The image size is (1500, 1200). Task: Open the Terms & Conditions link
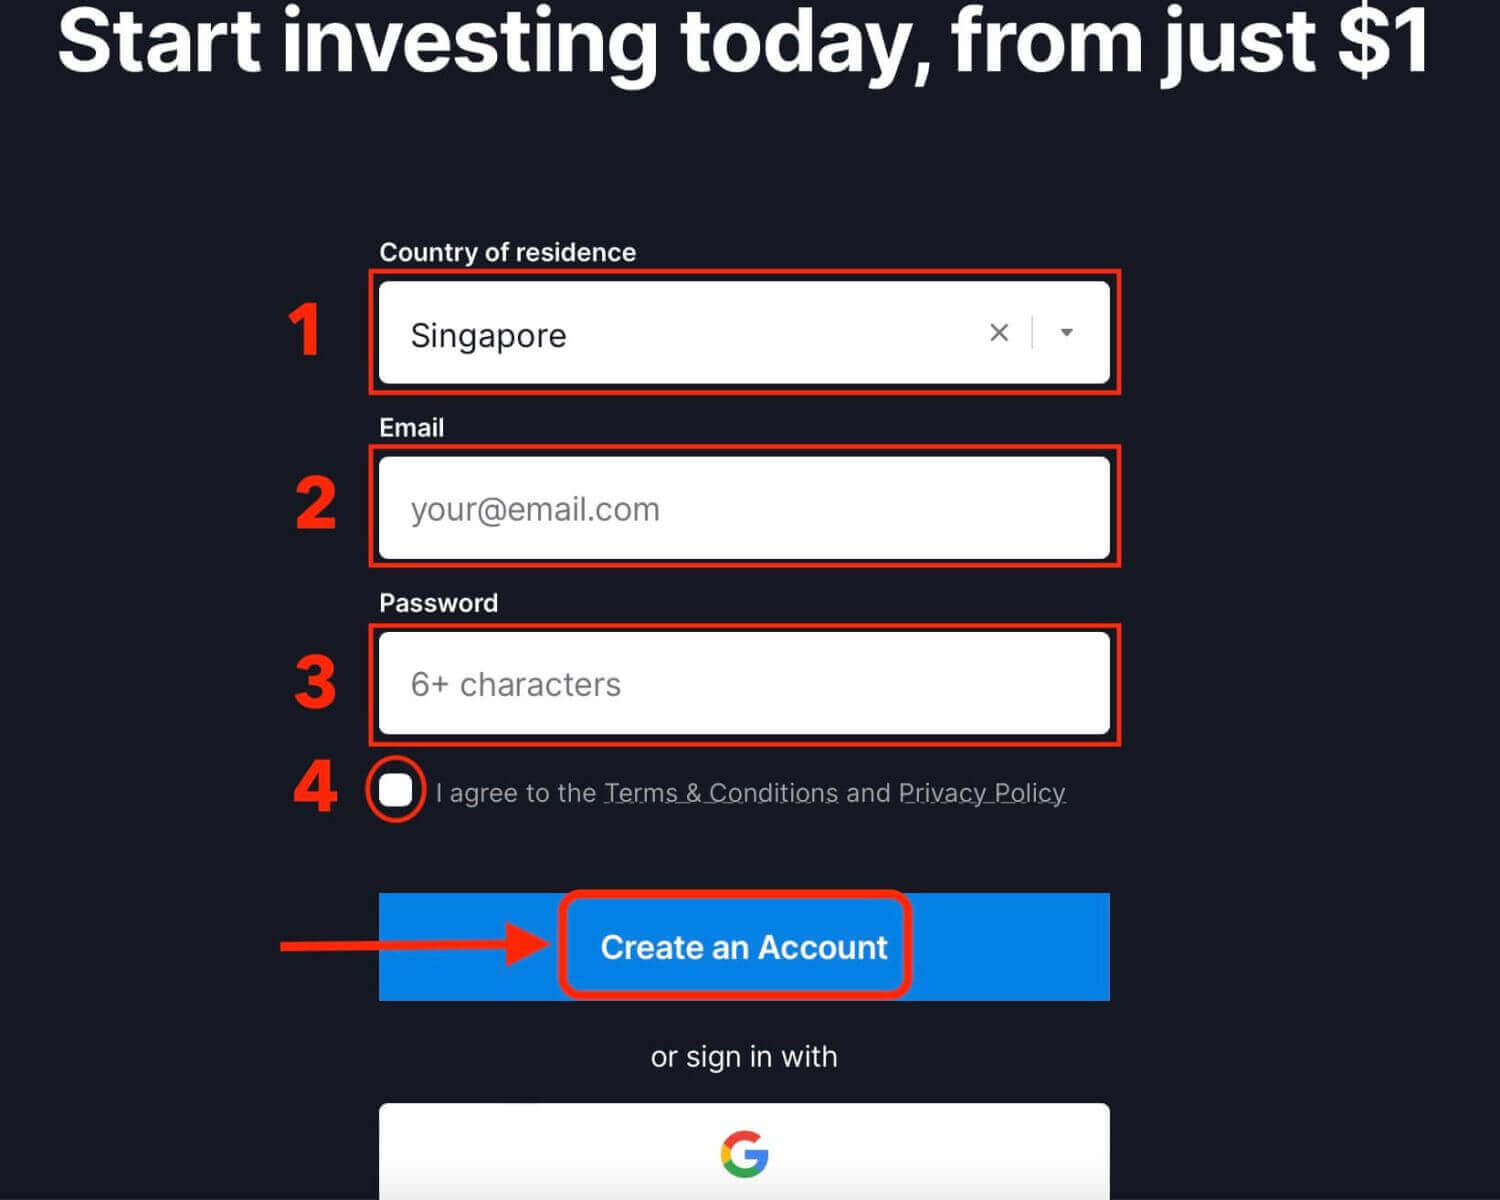tap(721, 793)
